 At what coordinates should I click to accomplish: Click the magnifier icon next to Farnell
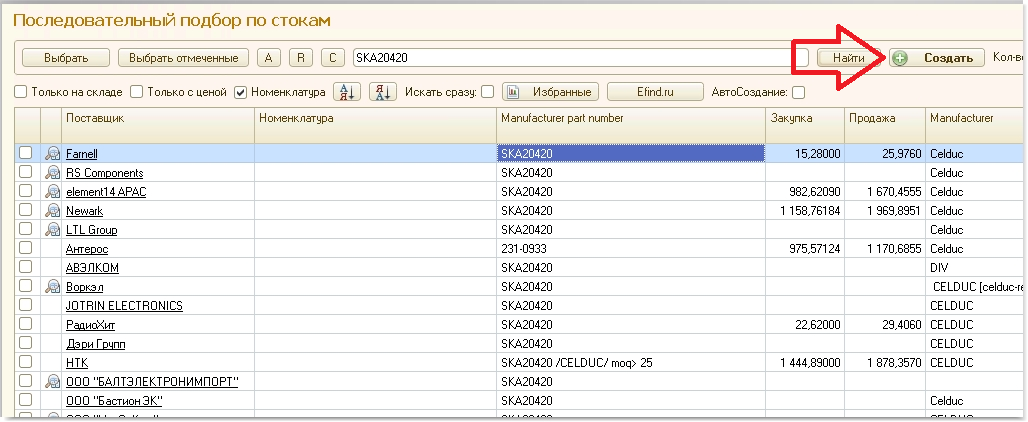[52, 154]
